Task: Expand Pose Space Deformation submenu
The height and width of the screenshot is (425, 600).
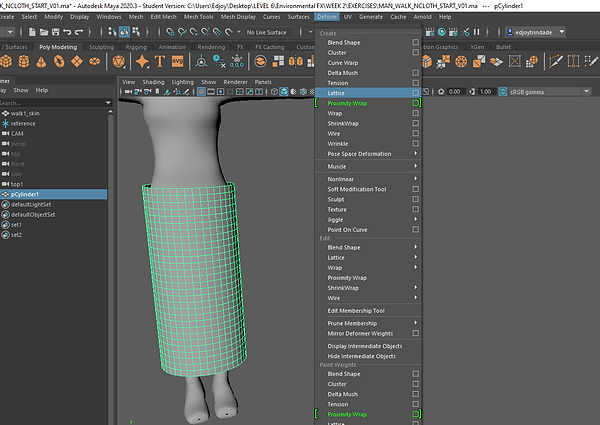Action: (416, 153)
